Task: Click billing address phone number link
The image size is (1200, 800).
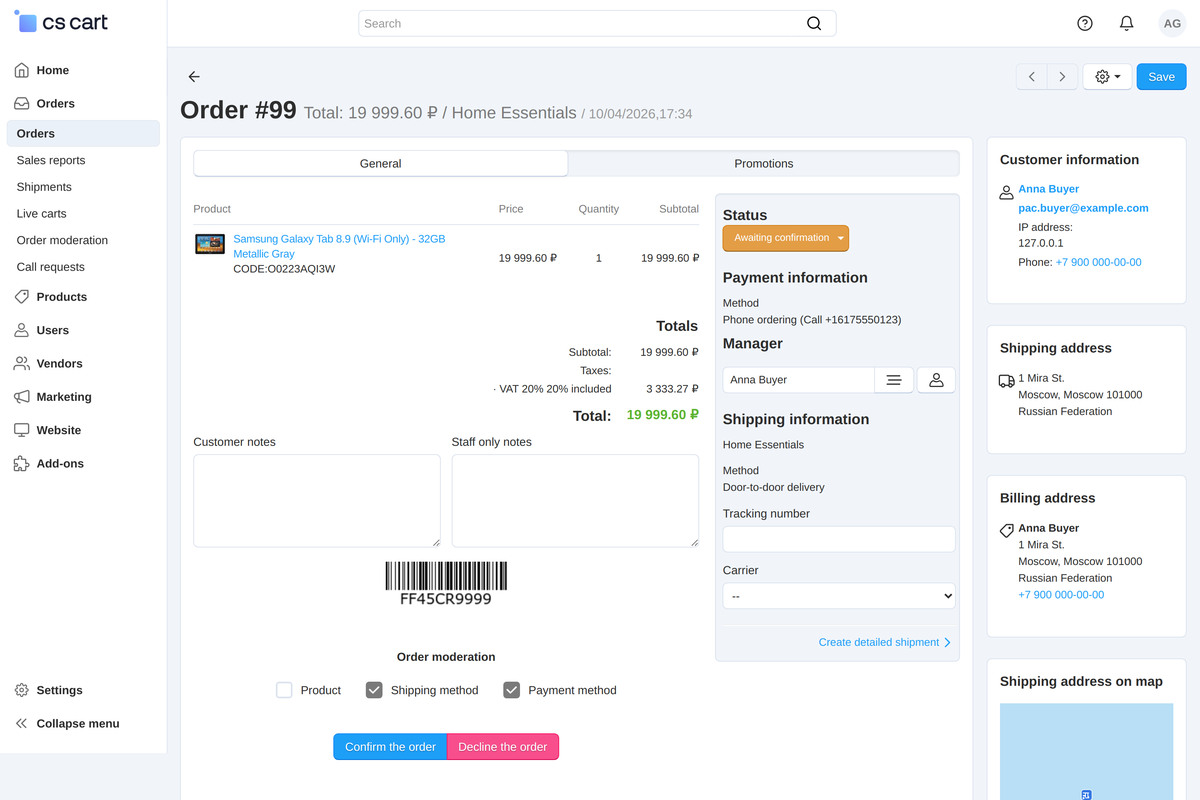Action: [1061, 595]
